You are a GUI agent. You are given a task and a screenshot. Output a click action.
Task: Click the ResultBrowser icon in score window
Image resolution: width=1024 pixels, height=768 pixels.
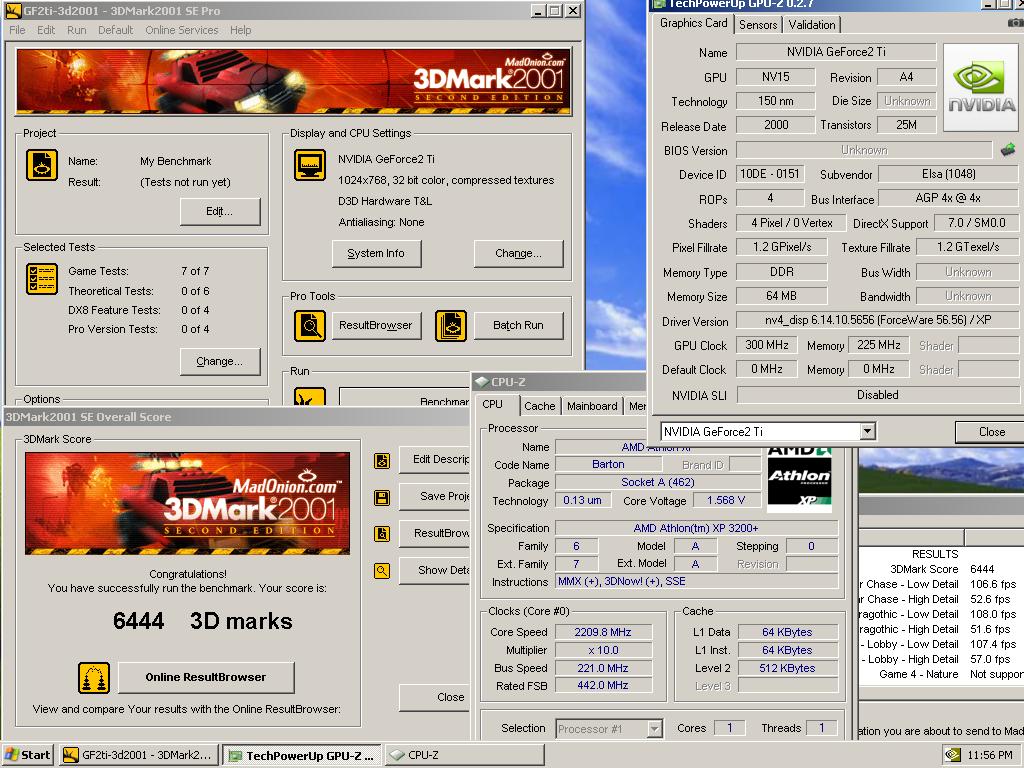click(382, 534)
